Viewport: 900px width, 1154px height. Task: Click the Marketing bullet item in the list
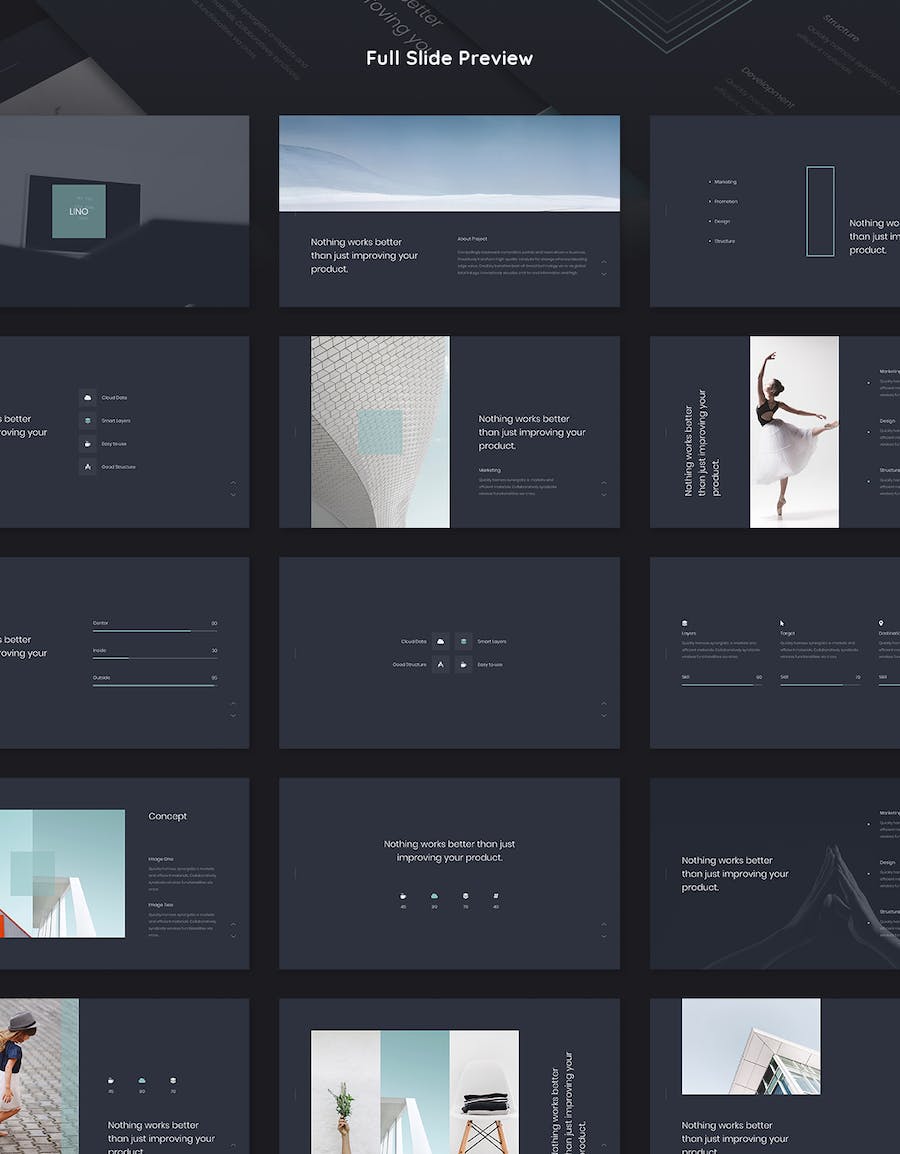pyautogui.click(x=724, y=182)
